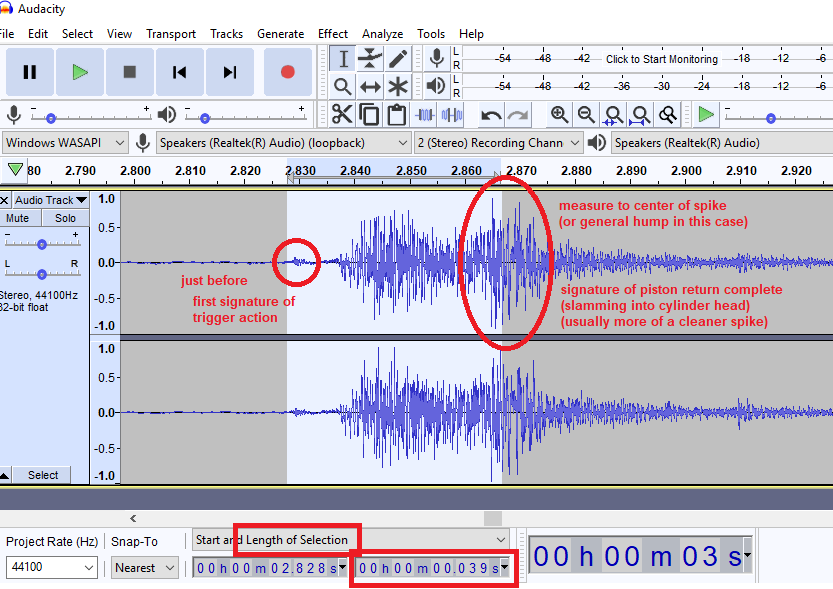The width and height of the screenshot is (833, 589).
Task: Solo the Audio Track
Action: (x=65, y=218)
